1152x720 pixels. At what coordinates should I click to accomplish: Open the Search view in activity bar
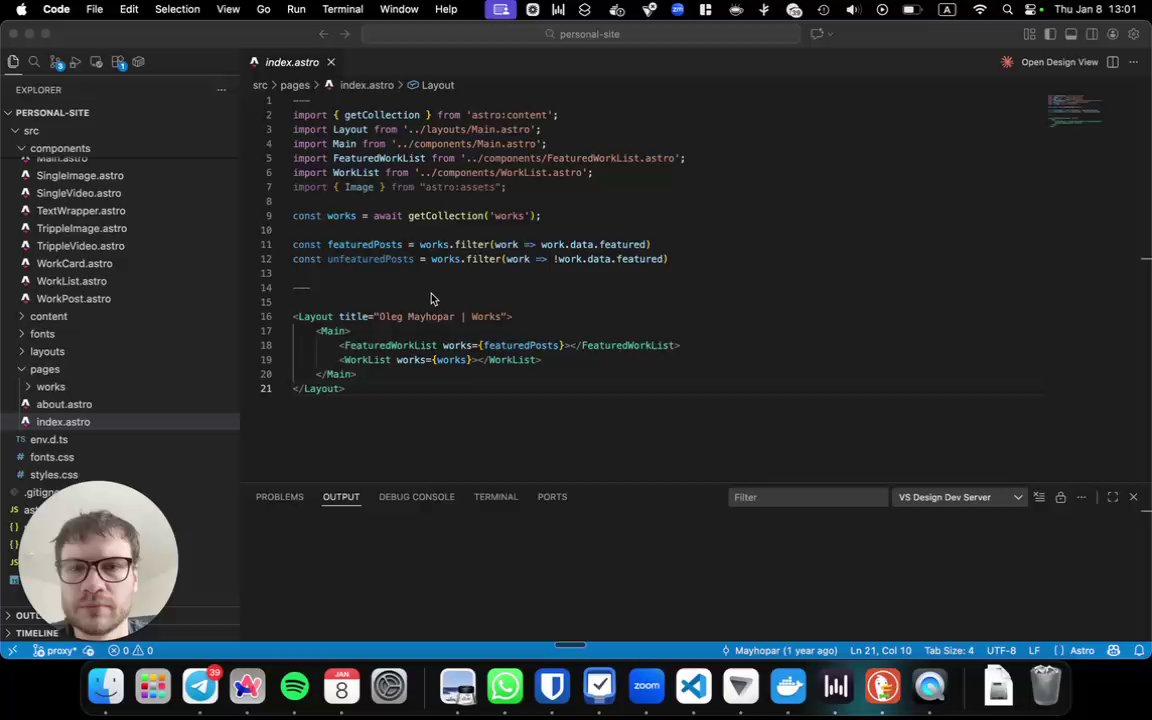[x=34, y=62]
